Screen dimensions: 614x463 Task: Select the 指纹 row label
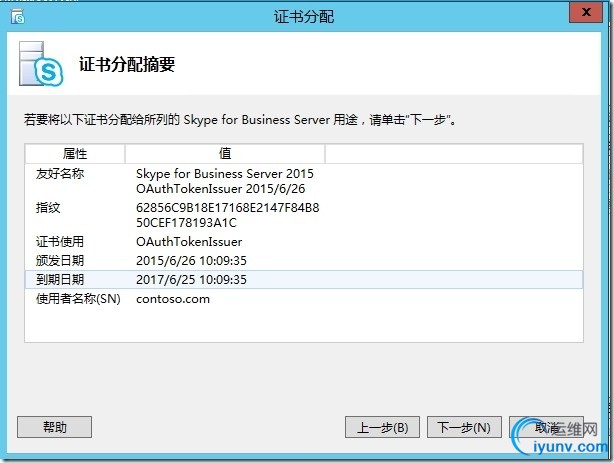point(48,208)
